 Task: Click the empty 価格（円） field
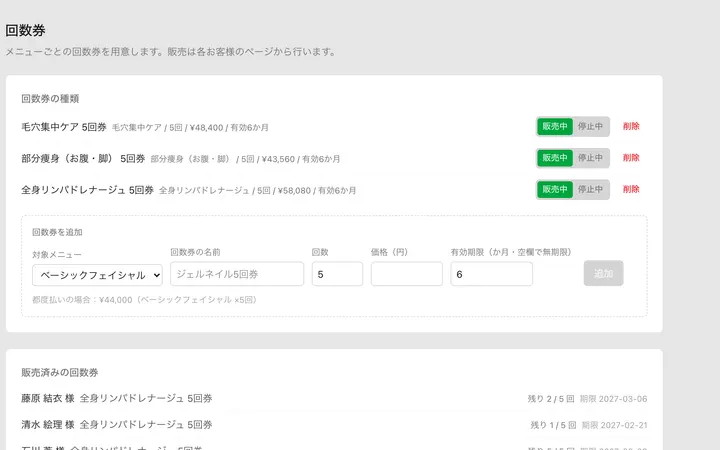(407, 274)
